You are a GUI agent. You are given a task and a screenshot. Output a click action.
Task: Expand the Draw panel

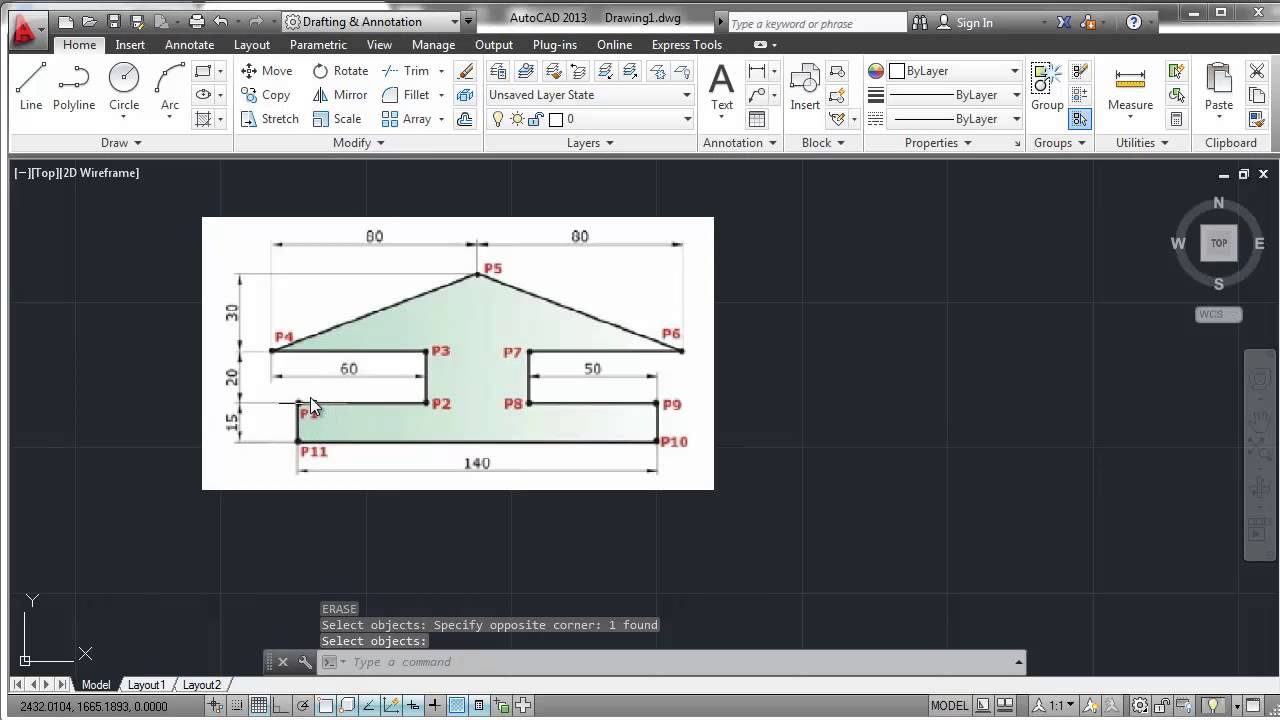click(x=121, y=143)
